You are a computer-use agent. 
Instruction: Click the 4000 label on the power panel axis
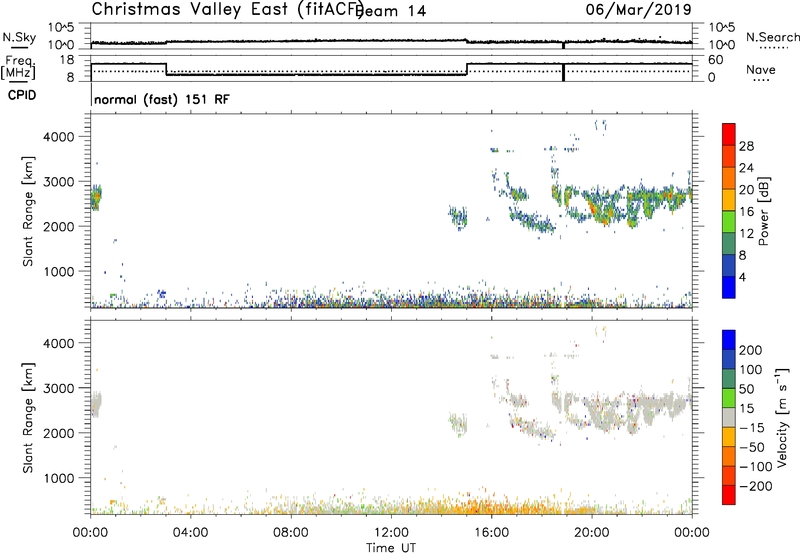[x=59, y=137]
